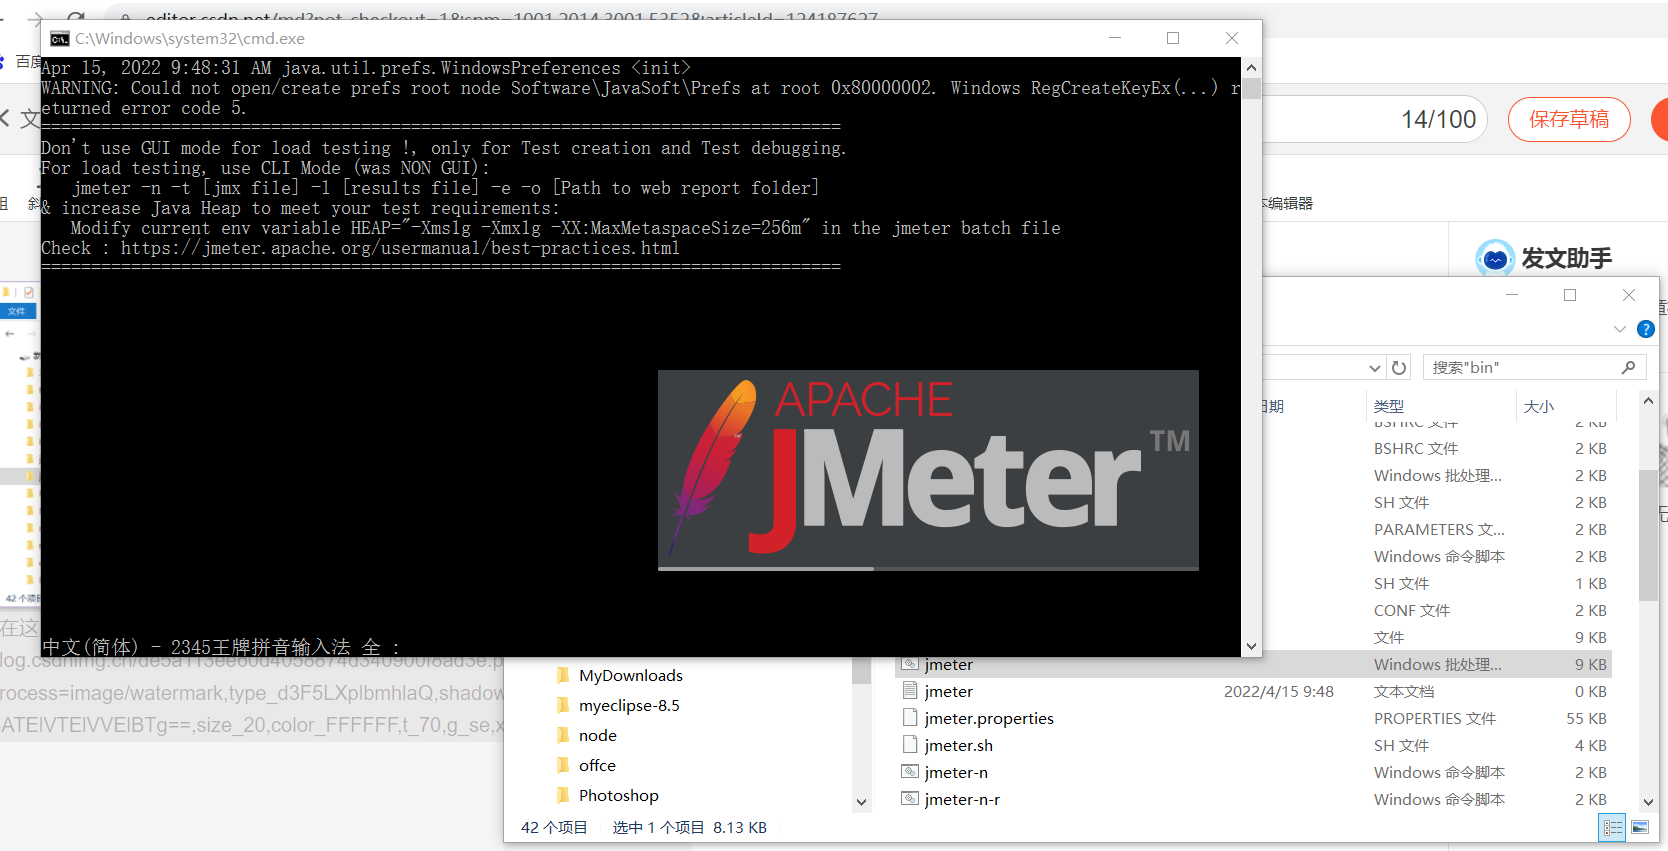Click the jmeter-n command script icon
The image size is (1668, 851).
909,772
